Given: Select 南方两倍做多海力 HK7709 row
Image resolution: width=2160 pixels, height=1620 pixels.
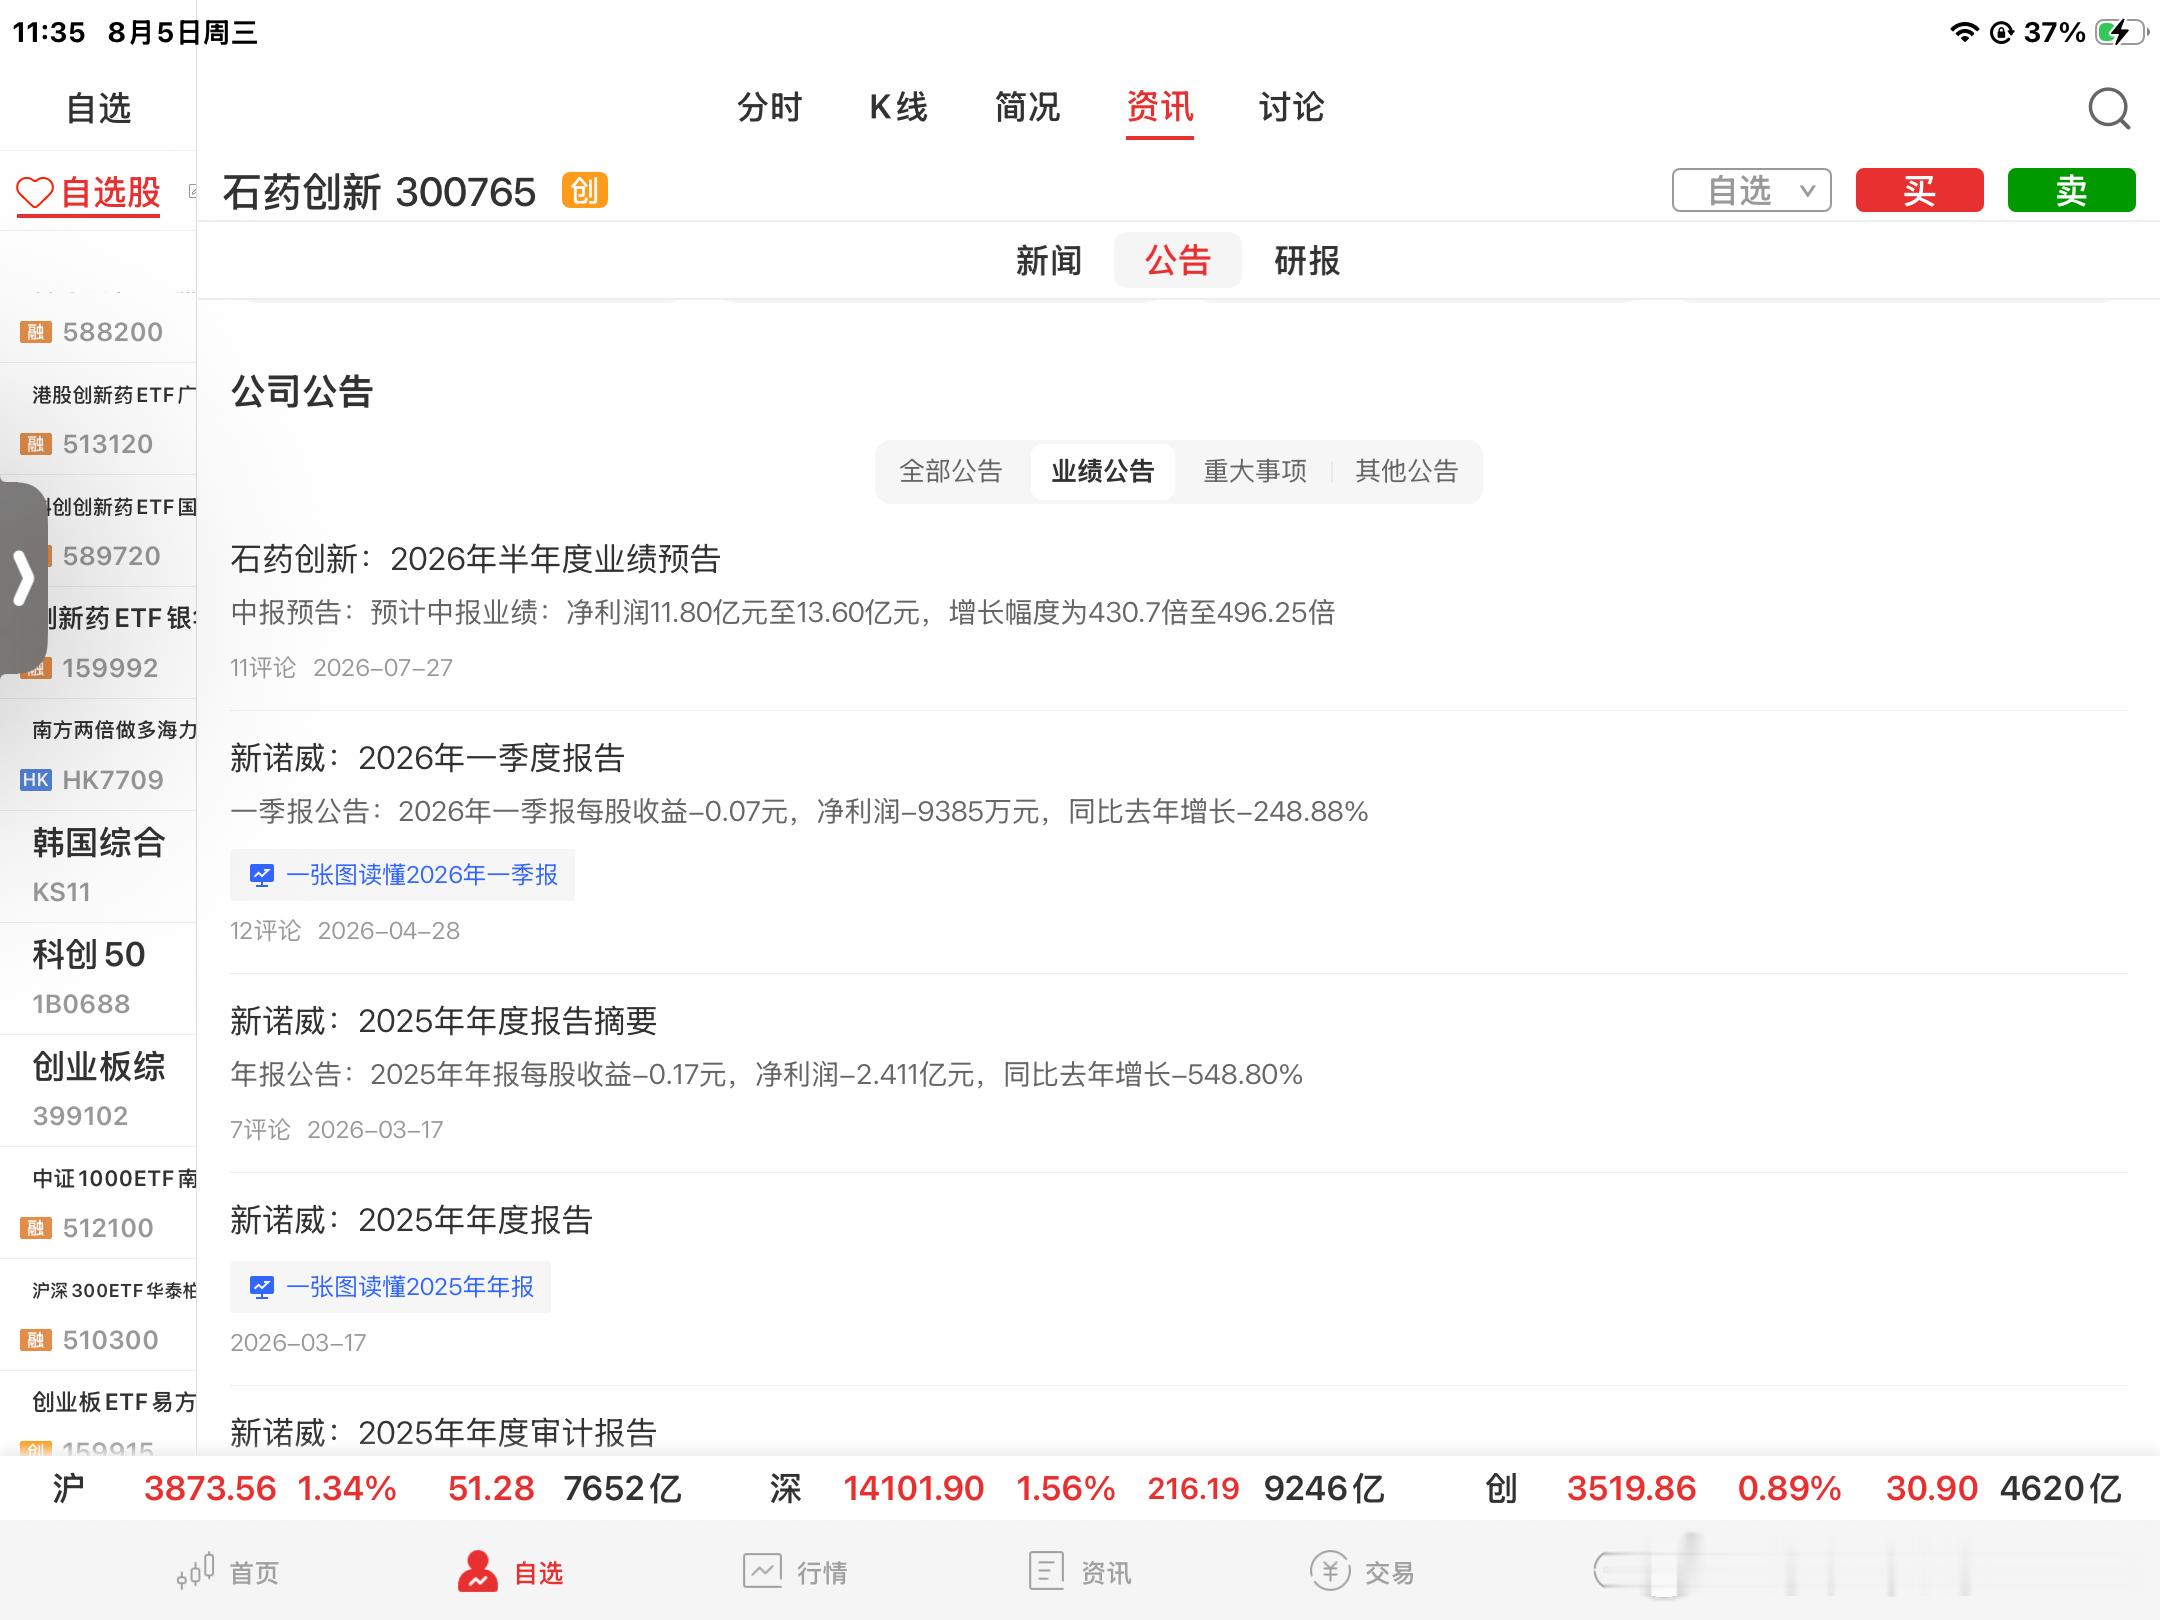Looking at the screenshot, I should click(98, 754).
